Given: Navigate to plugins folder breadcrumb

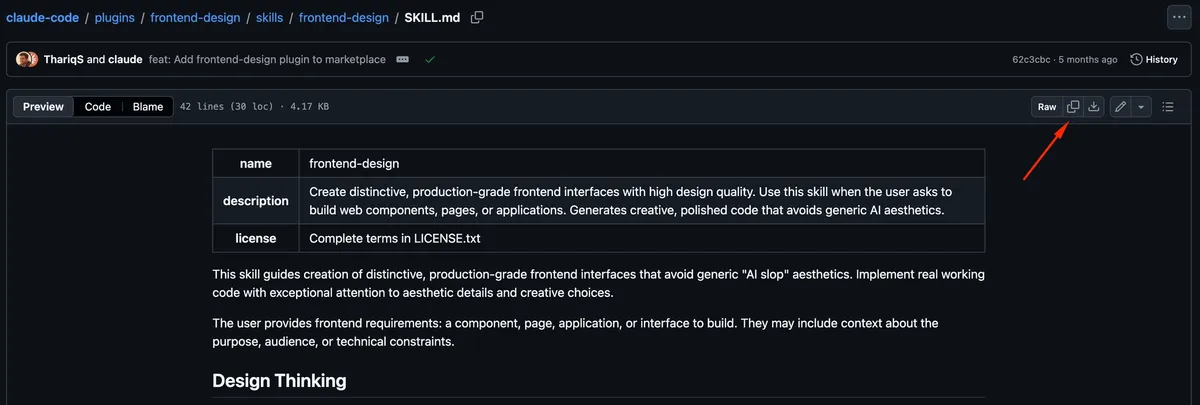Looking at the screenshot, I should coord(115,17).
